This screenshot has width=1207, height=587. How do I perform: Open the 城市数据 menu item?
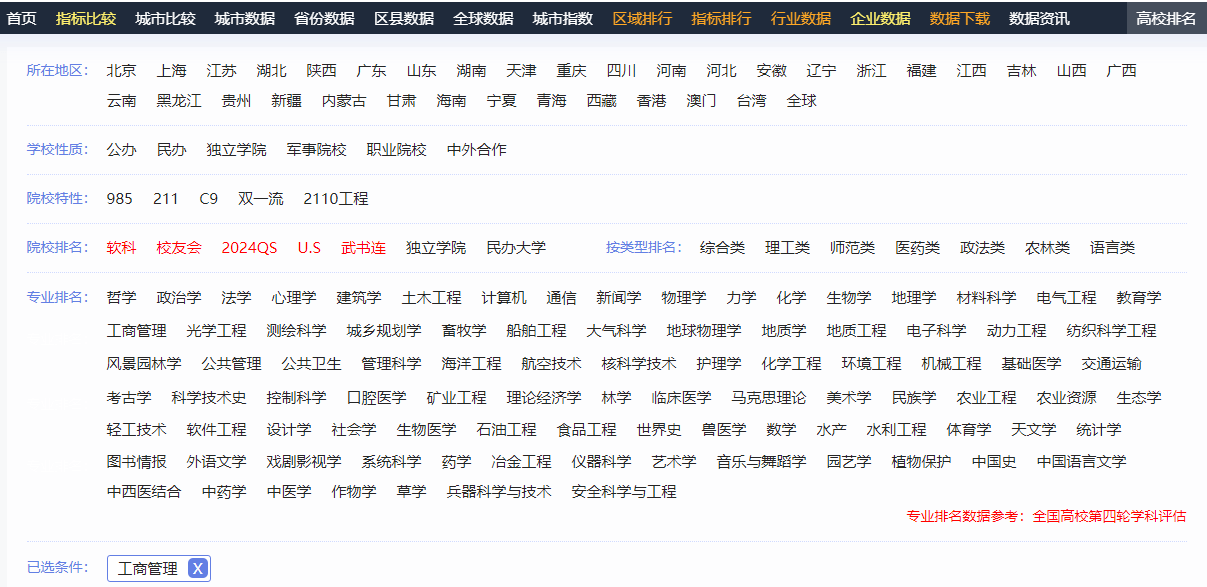tap(244, 17)
